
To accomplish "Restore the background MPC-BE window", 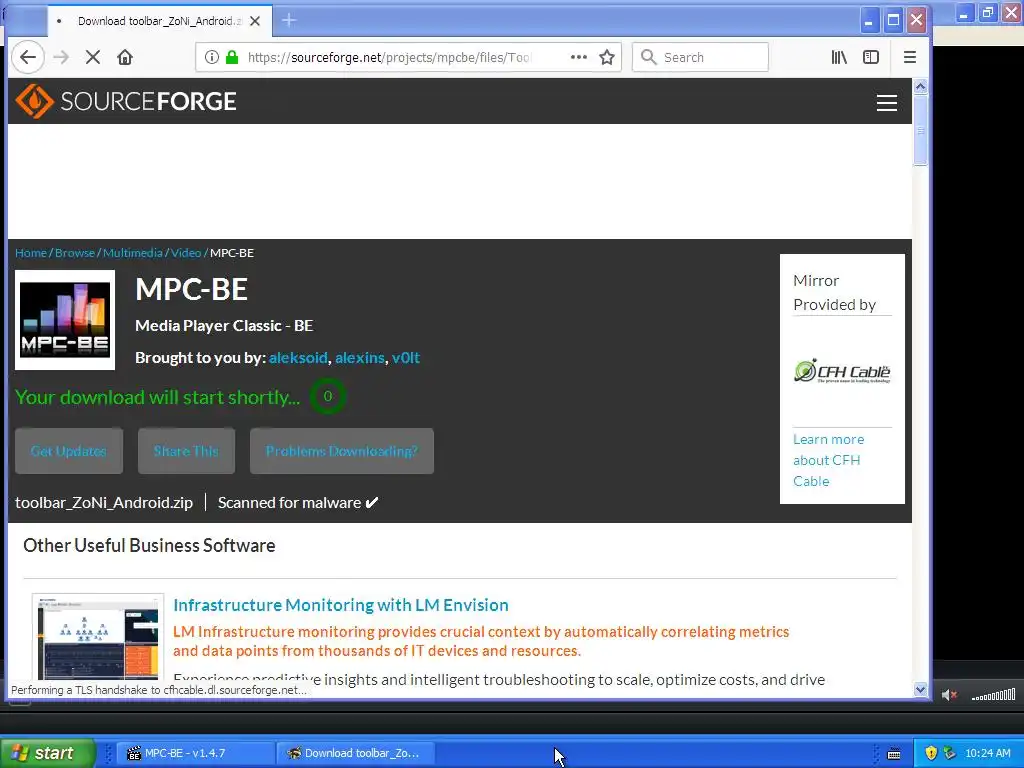I will (987, 12).
